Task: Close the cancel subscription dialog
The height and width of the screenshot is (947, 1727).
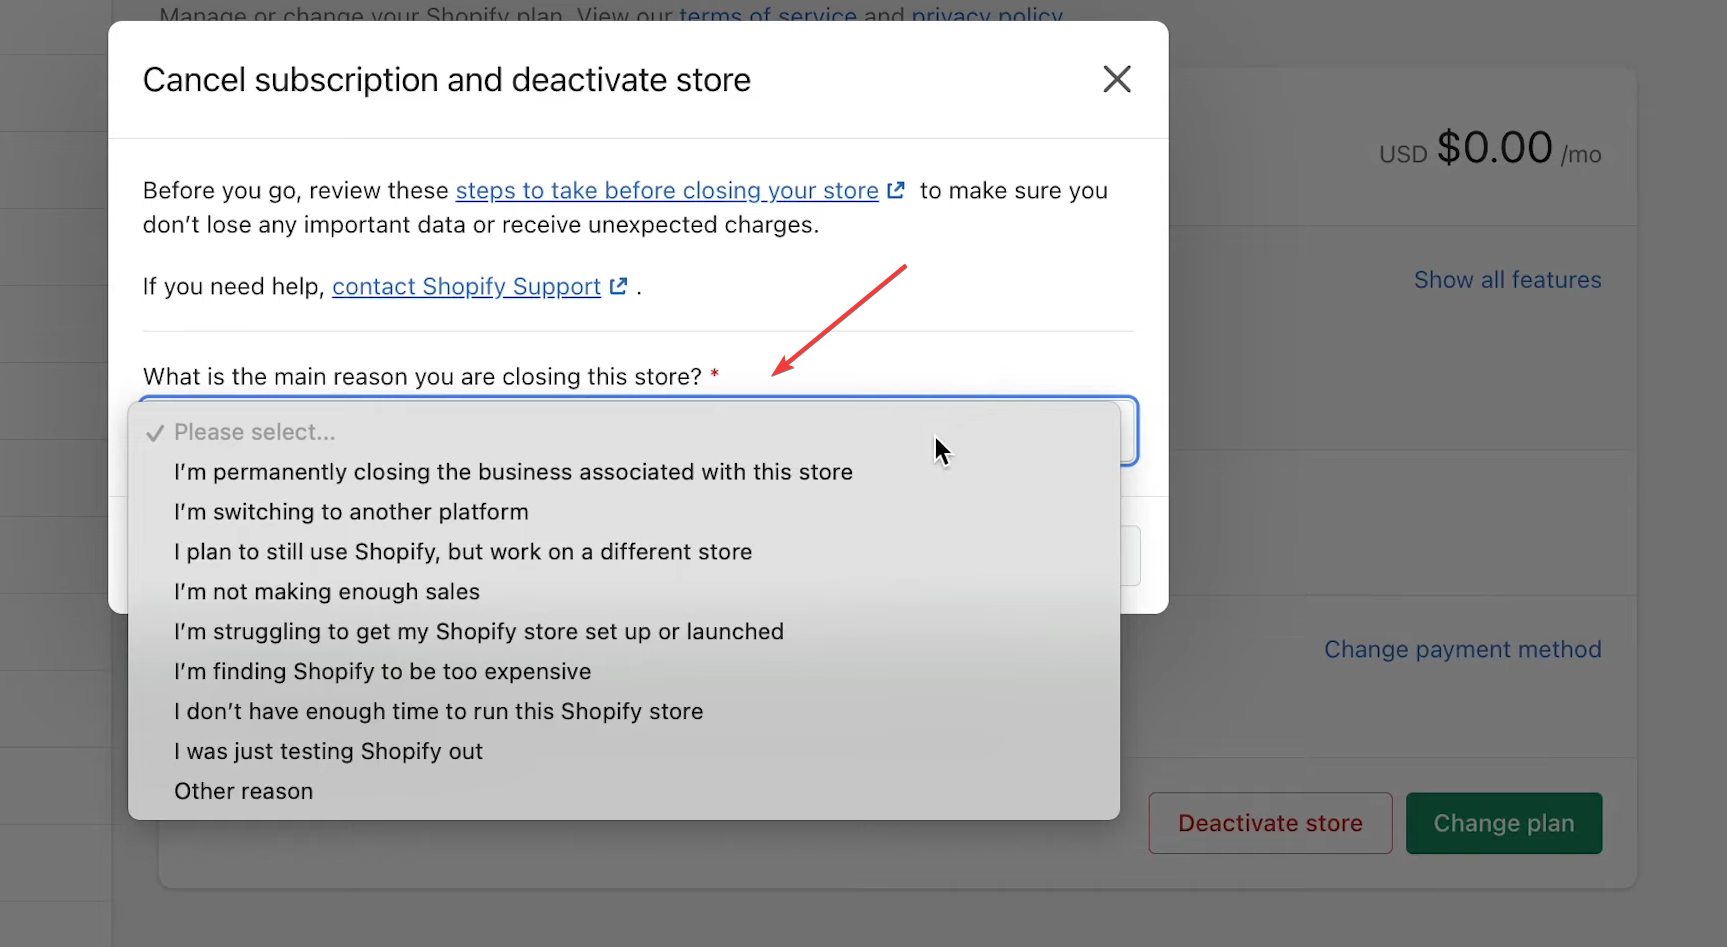Action: coord(1116,79)
